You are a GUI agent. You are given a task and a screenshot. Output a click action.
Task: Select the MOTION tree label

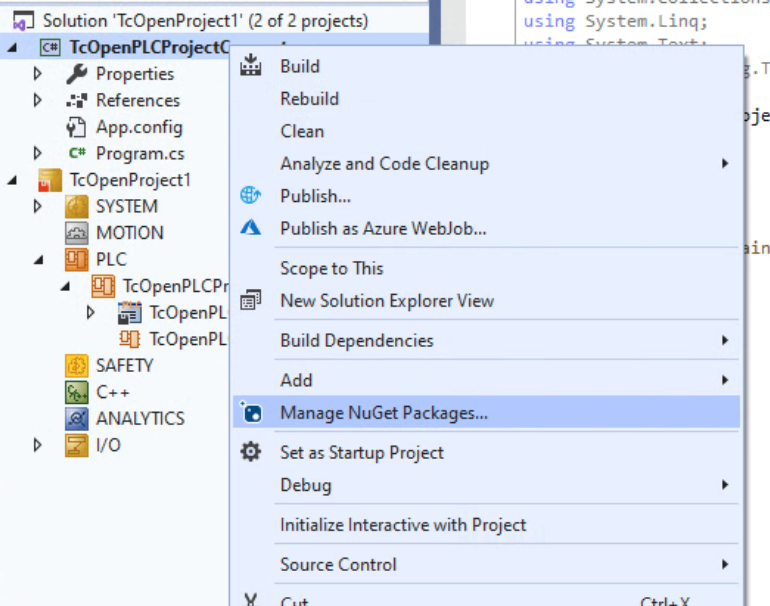pos(130,233)
